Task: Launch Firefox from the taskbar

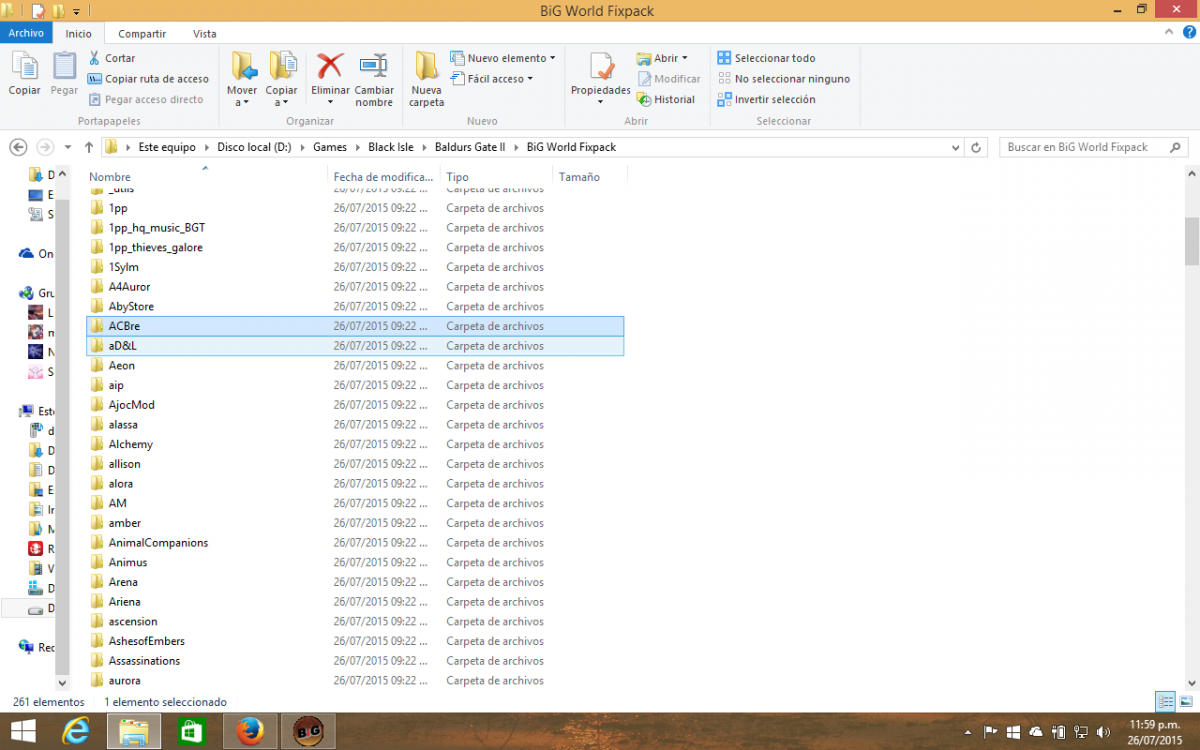Action: 248,731
